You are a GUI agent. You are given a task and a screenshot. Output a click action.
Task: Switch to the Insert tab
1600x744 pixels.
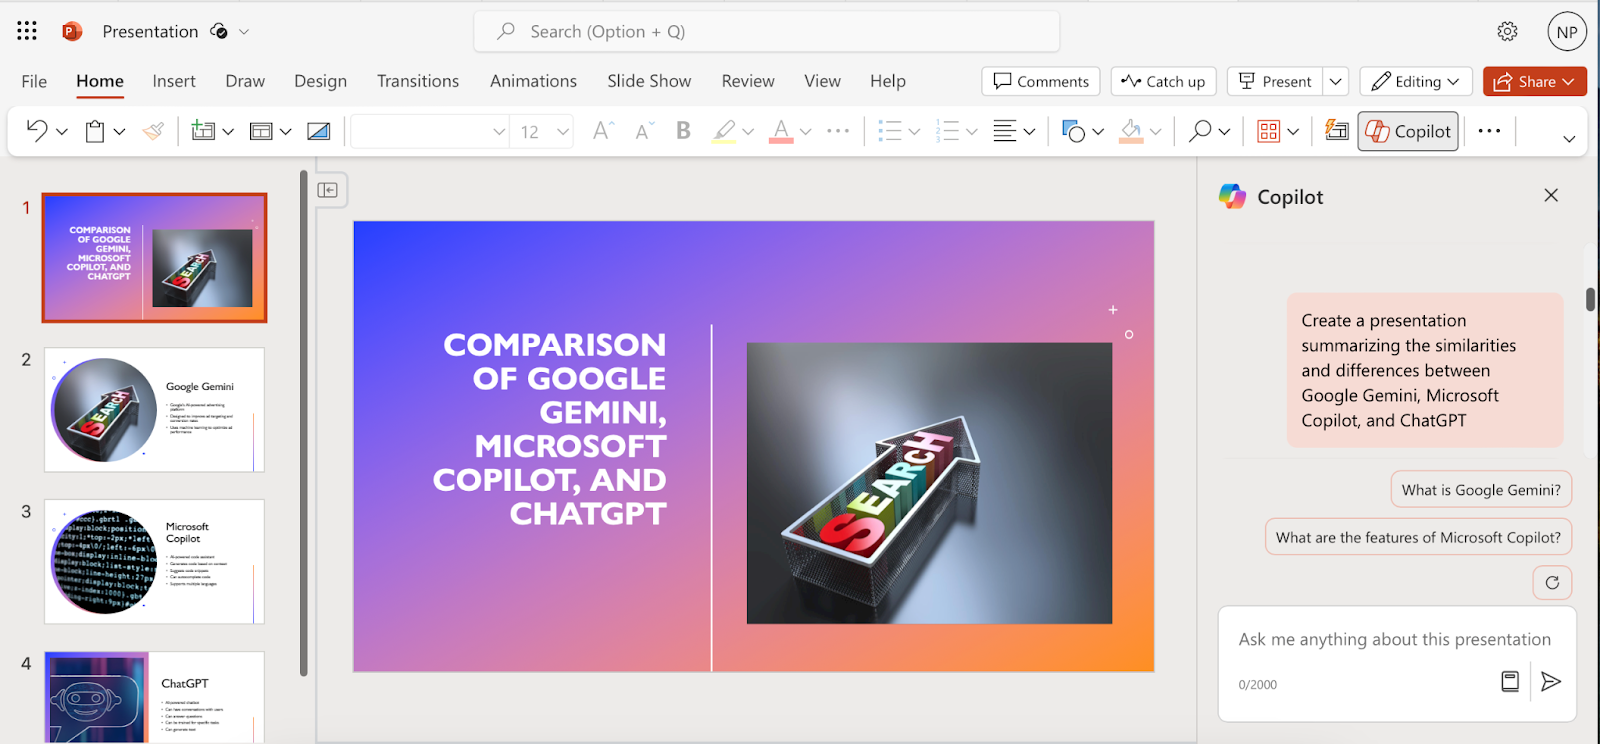(174, 81)
